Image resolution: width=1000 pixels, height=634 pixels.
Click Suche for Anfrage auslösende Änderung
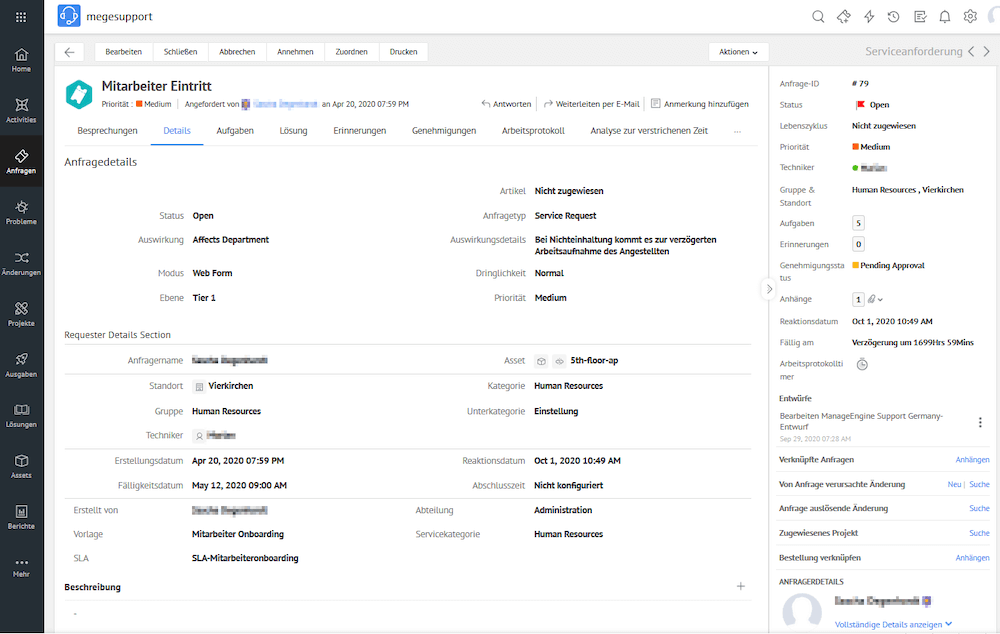point(979,509)
